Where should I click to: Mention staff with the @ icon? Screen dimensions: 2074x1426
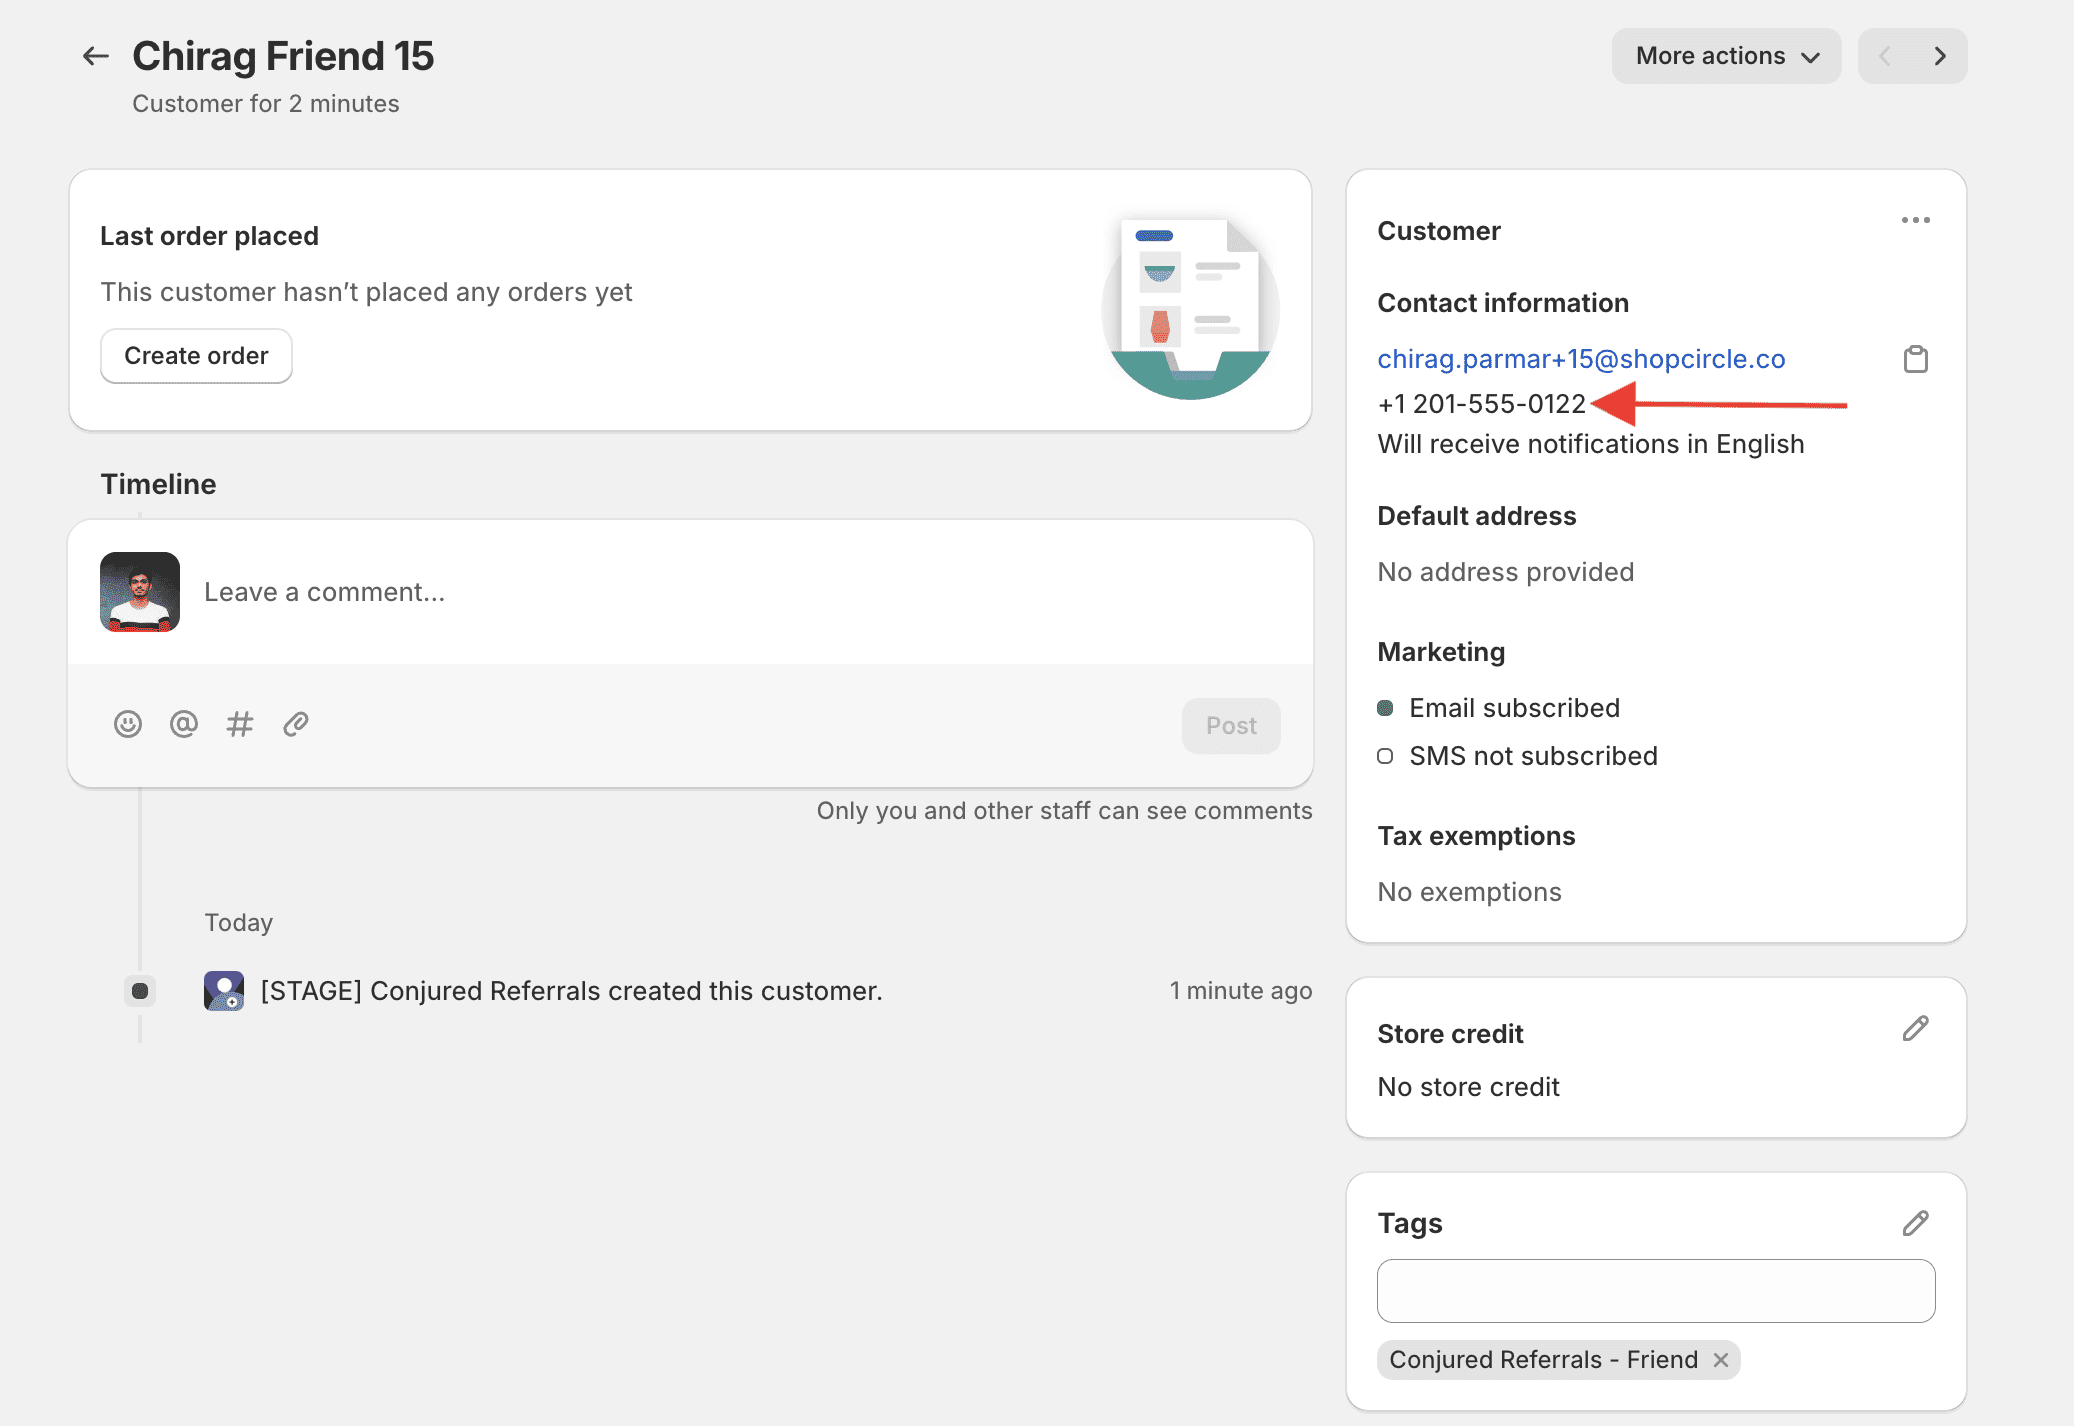(184, 724)
